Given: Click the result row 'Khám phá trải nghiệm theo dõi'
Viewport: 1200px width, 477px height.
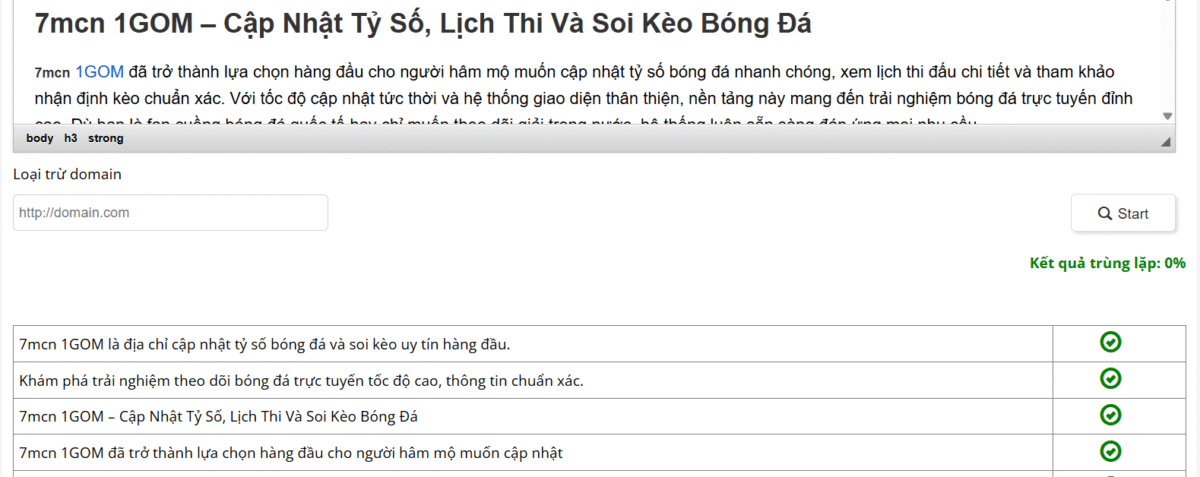Looking at the screenshot, I should point(301,381).
